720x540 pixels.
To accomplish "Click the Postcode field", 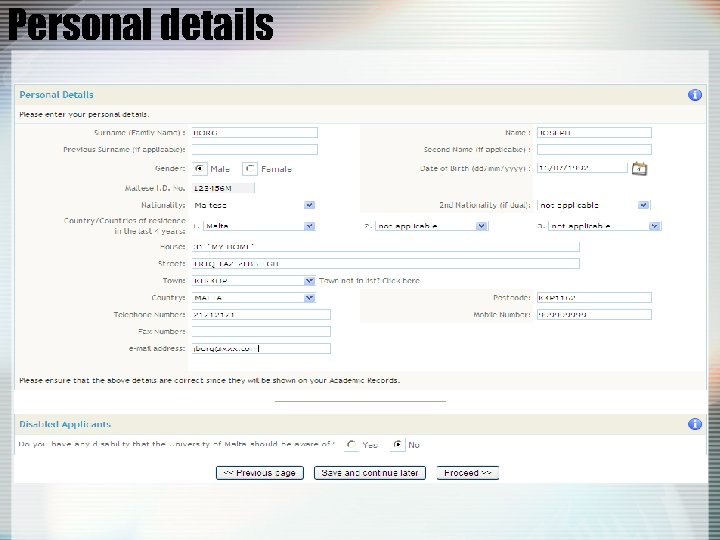I will (594, 298).
